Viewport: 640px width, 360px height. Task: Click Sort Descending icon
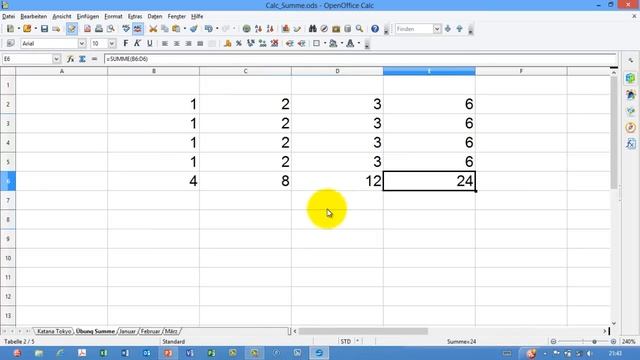point(270,29)
